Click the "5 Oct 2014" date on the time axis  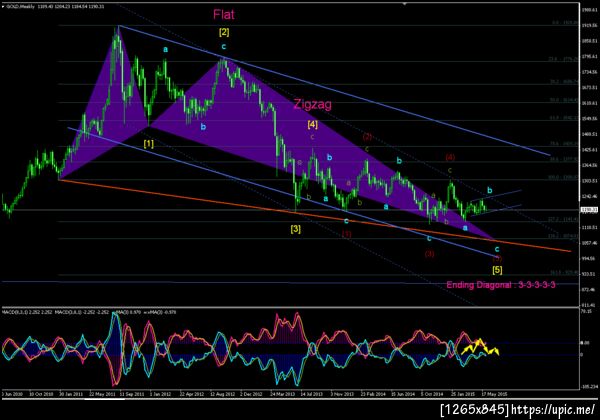tap(432, 394)
